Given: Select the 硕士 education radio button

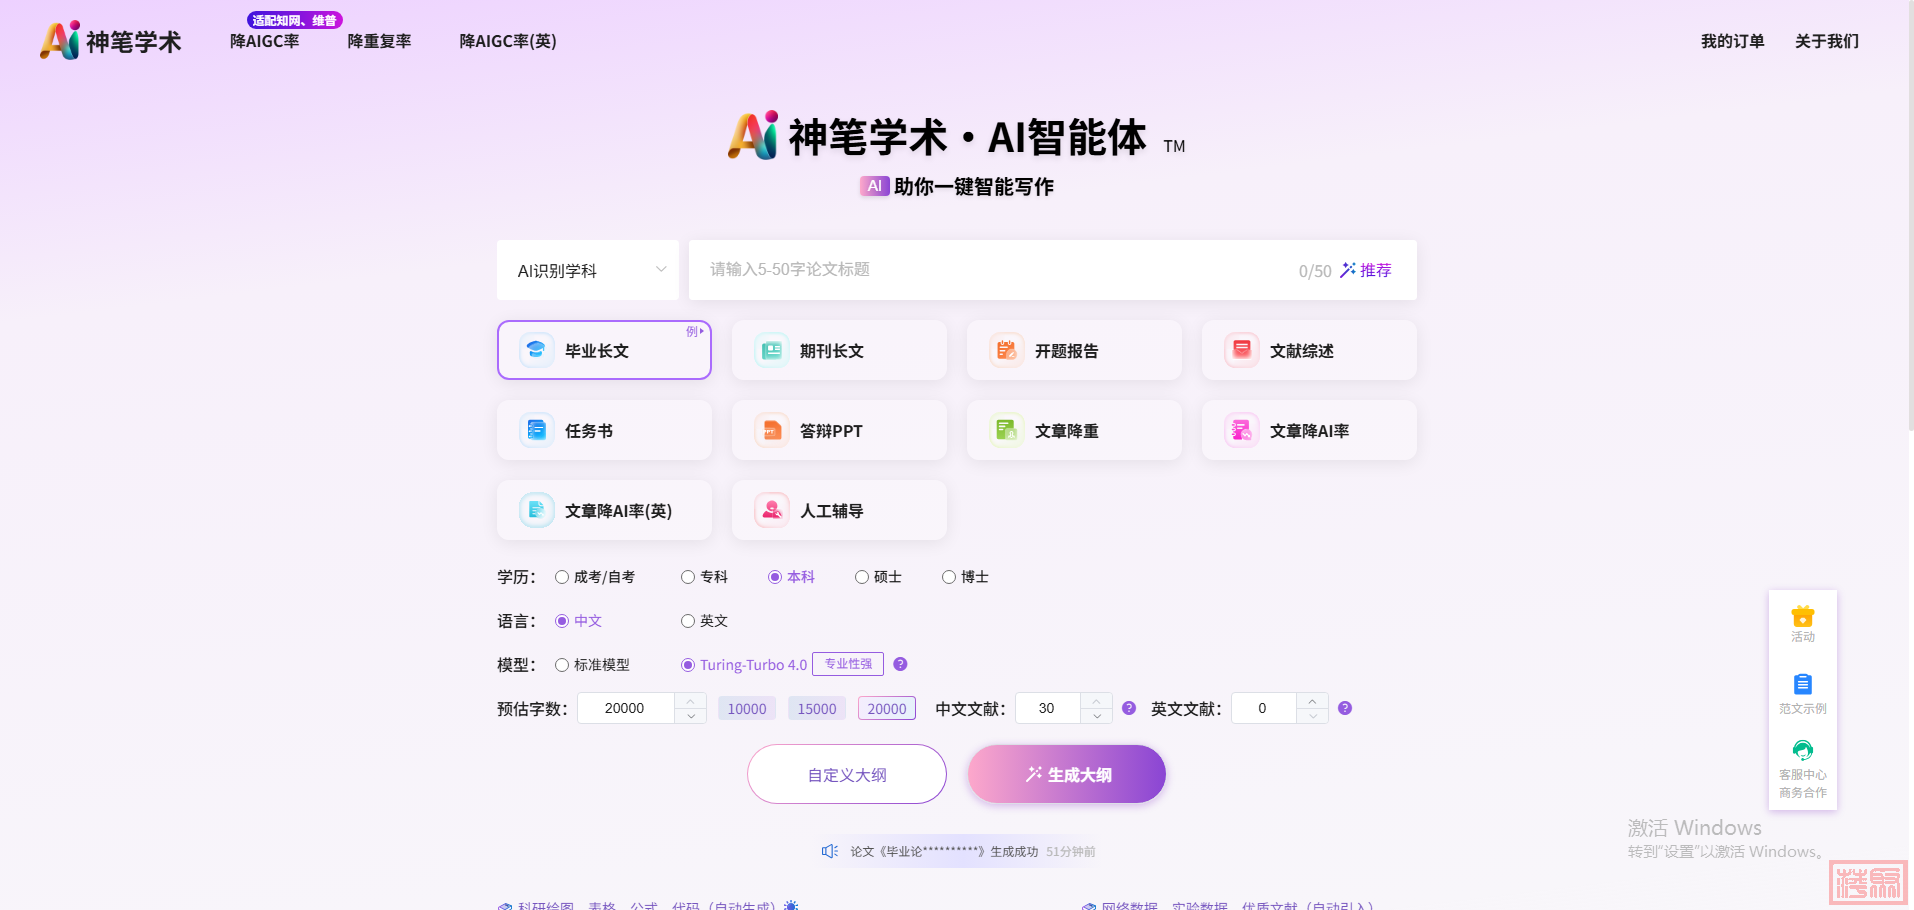Looking at the screenshot, I should (862, 577).
